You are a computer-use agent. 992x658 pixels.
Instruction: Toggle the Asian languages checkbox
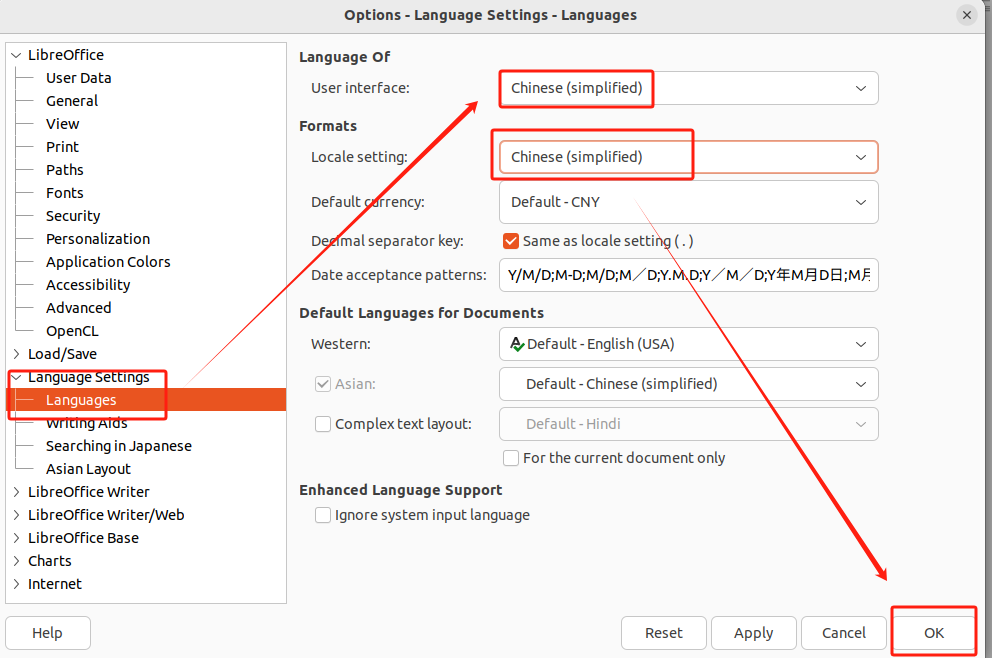[323, 384]
